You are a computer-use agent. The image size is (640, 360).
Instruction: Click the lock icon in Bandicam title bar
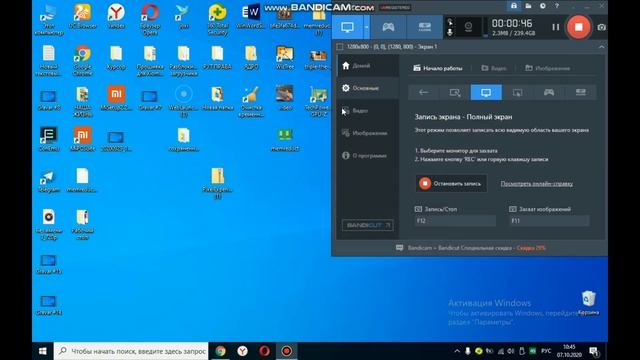(x=514, y=6)
